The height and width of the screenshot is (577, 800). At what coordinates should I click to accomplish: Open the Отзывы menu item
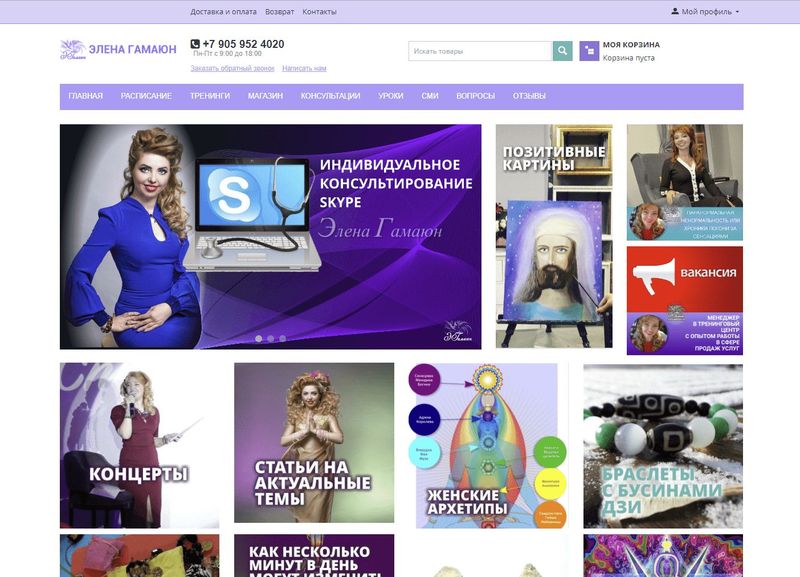pos(529,96)
